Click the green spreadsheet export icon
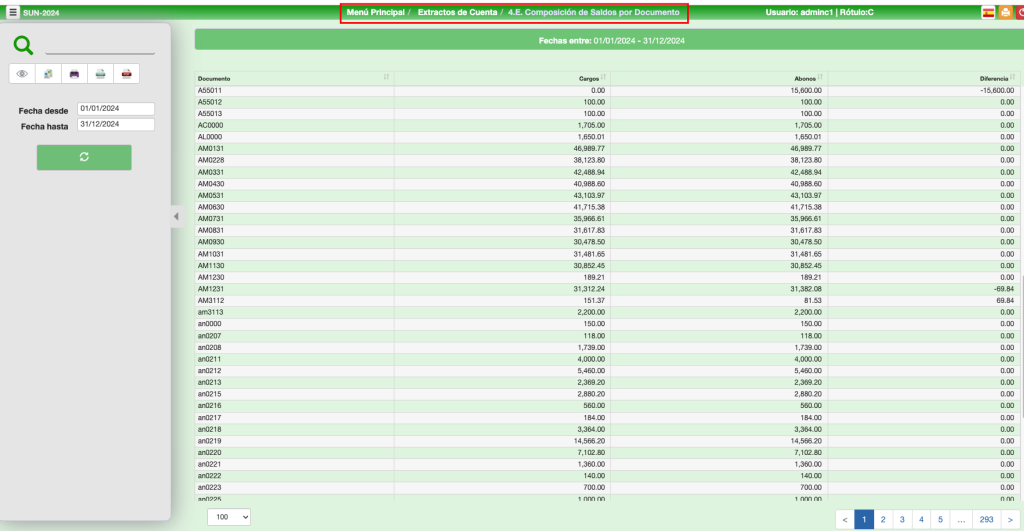The image size is (1024, 531). 100,73
